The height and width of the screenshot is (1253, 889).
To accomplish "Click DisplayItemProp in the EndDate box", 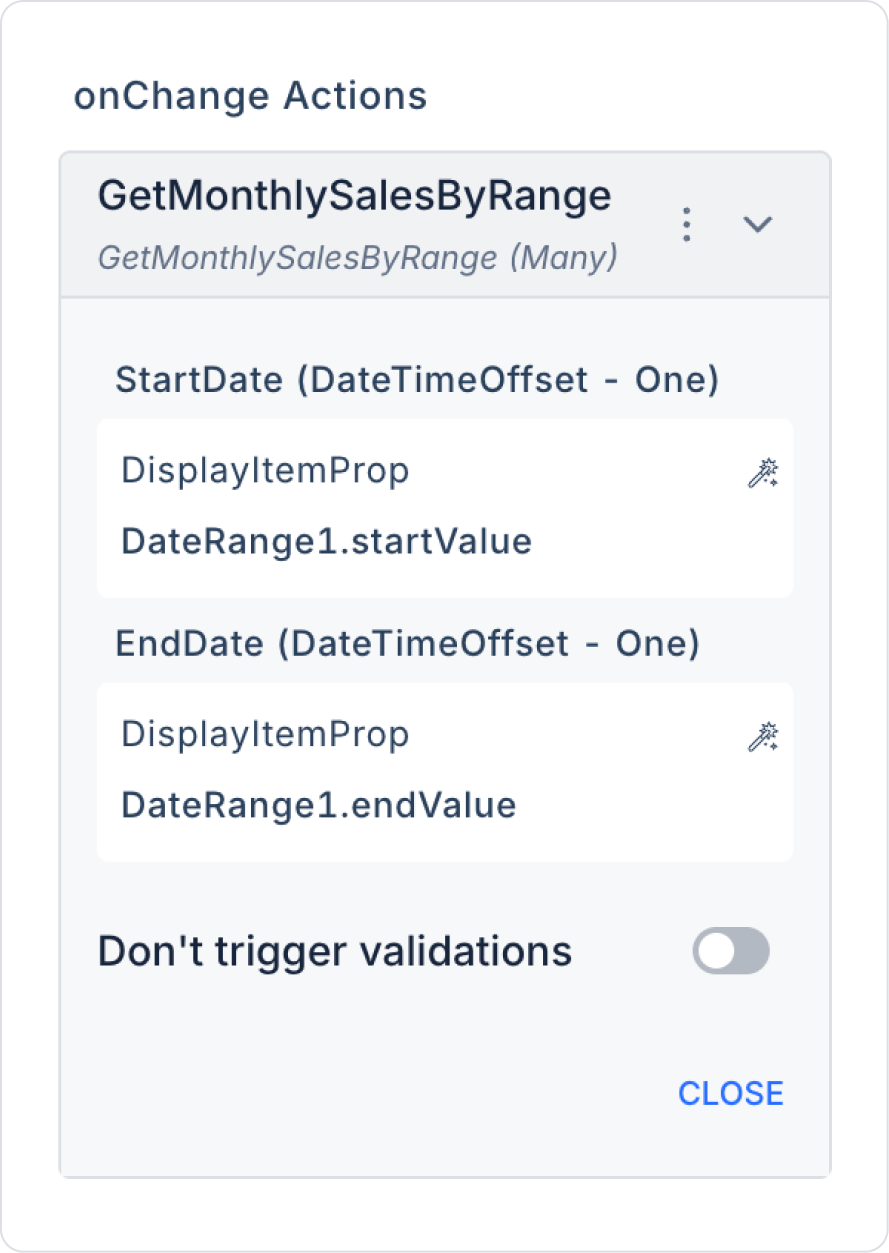I will click(x=265, y=735).
